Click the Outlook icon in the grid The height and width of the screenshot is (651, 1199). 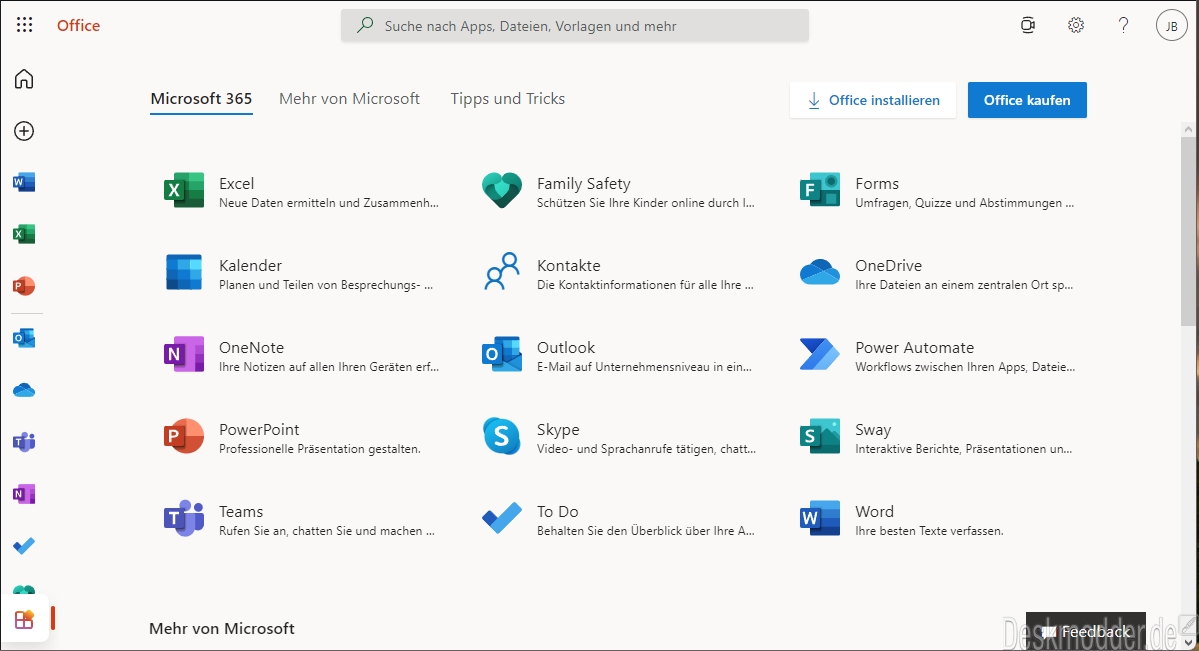(x=502, y=354)
